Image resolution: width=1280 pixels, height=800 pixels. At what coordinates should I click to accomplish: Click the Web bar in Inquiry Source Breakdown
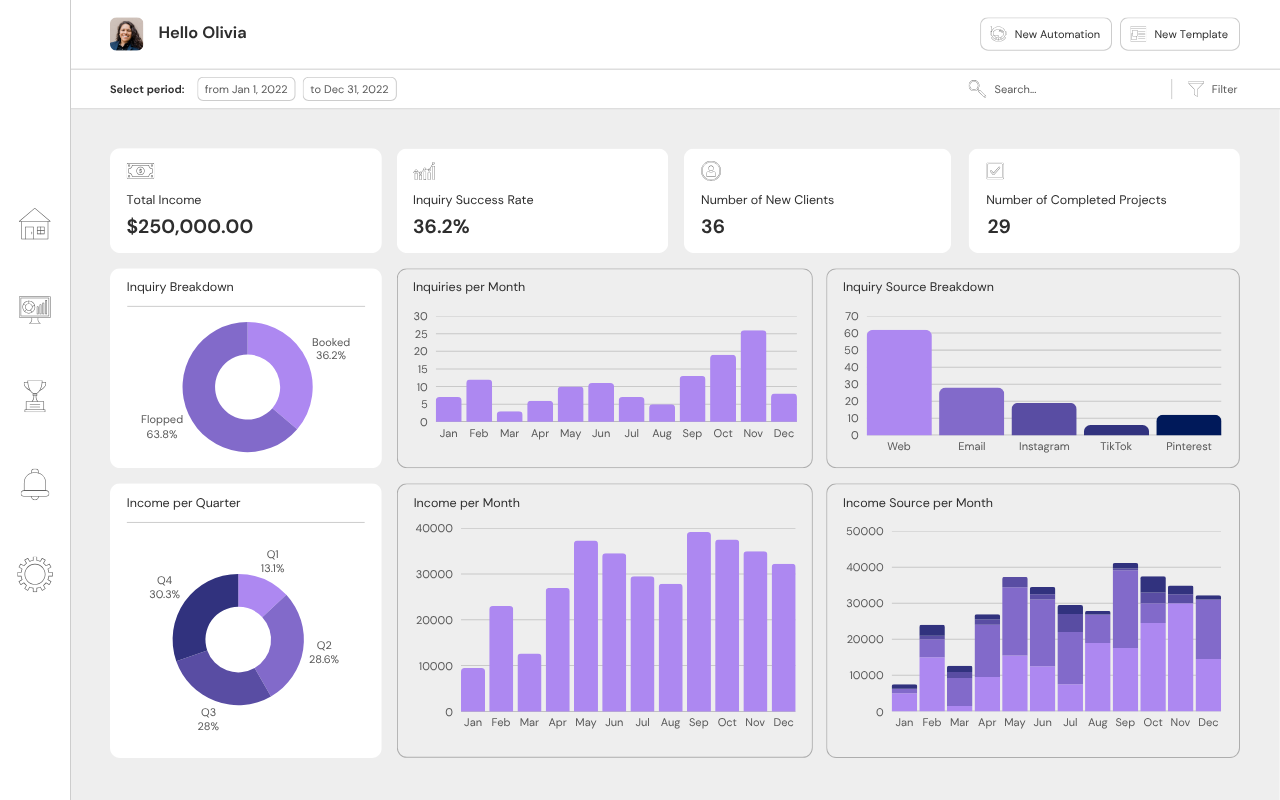click(898, 380)
